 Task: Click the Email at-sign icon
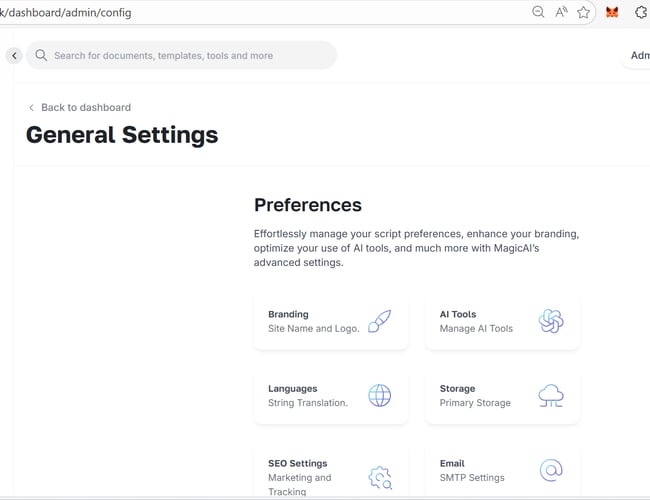click(x=551, y=470)
